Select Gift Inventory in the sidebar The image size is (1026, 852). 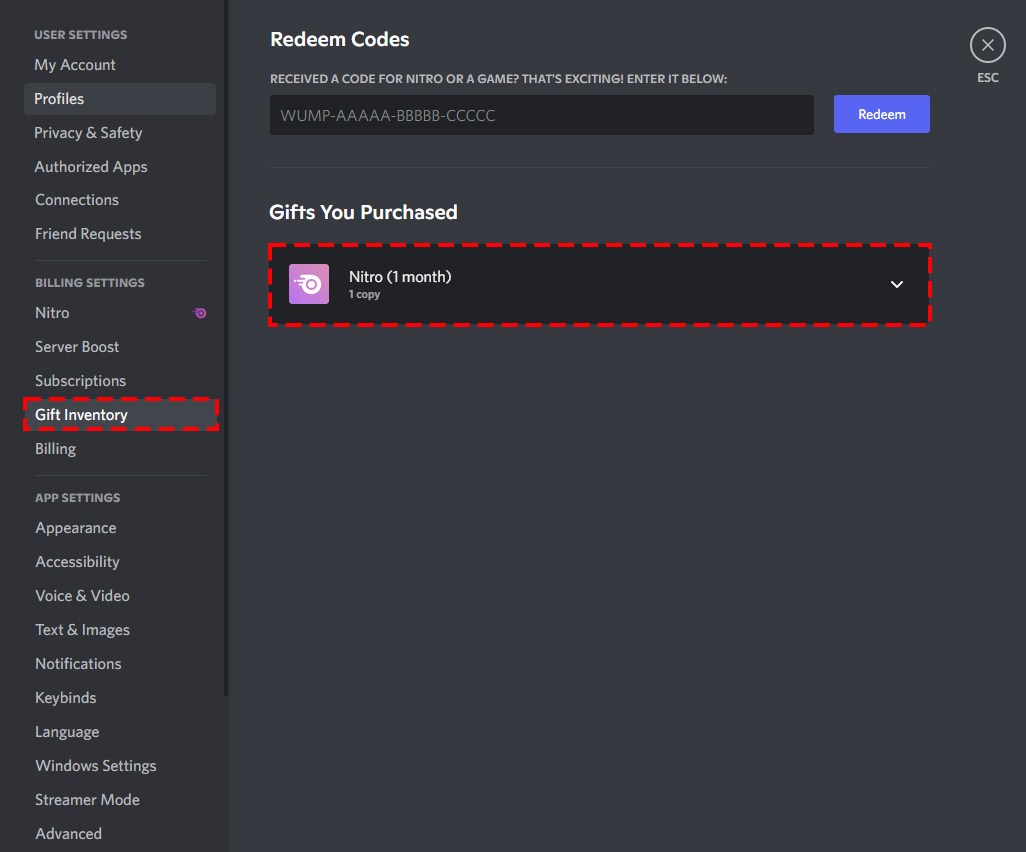click(81, 415)
